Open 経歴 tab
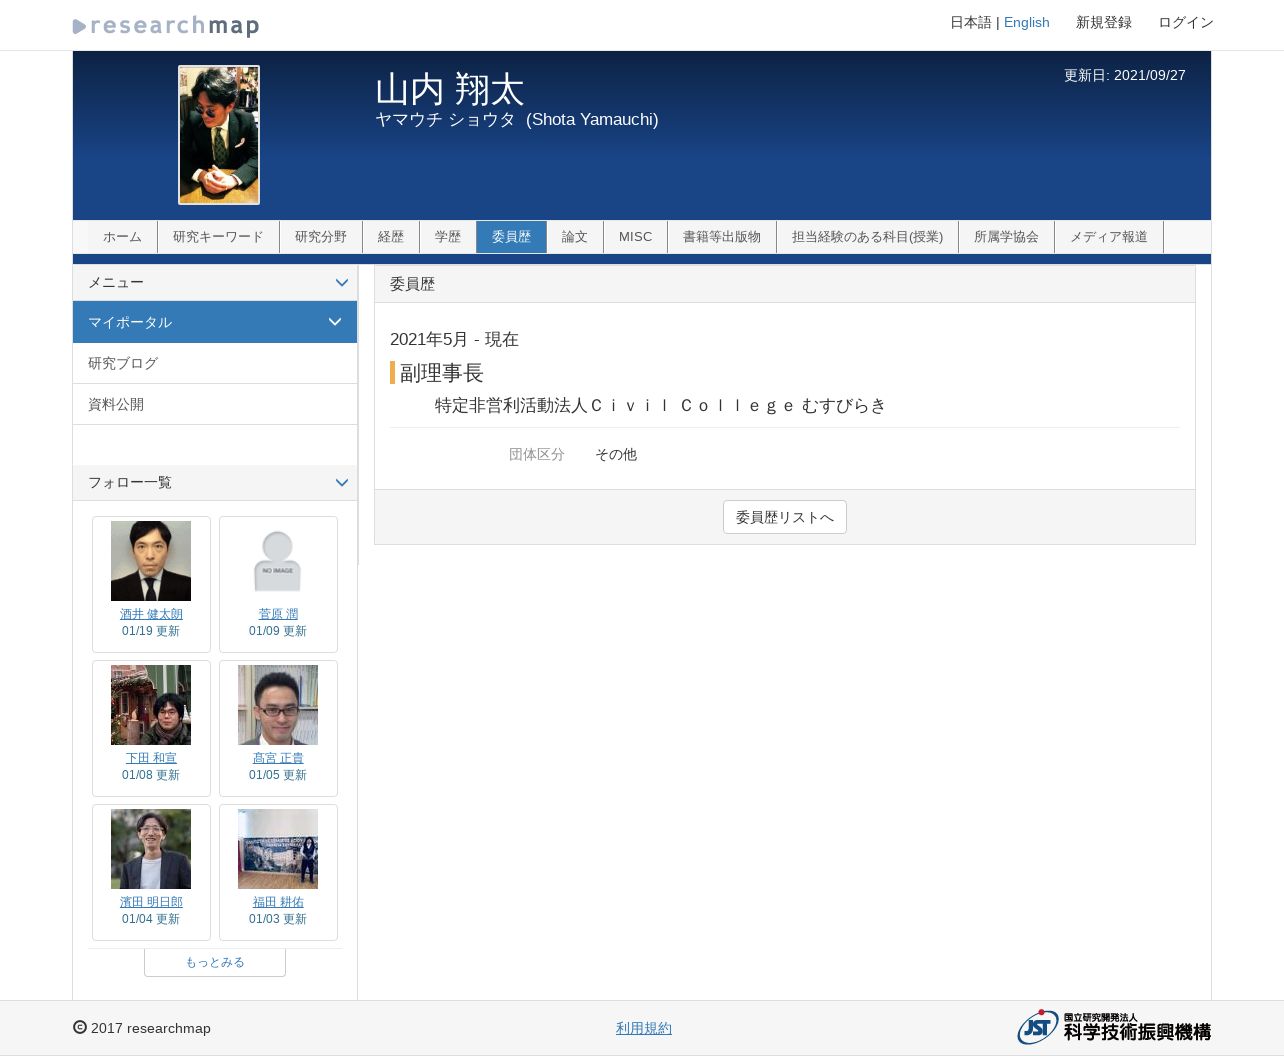Viewport: 1284px width, 1056px height. (x=391, y=237)
